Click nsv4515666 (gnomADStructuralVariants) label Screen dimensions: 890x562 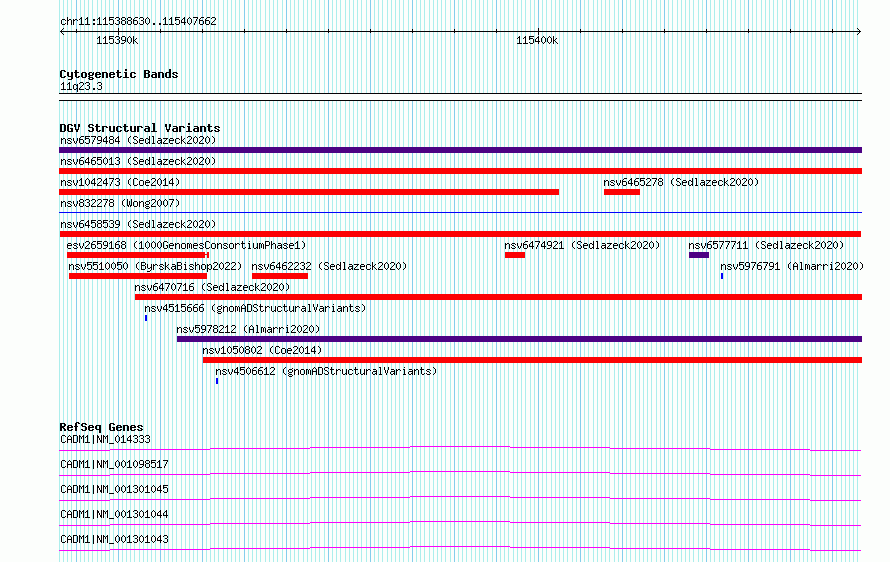[x=255, y=308]
